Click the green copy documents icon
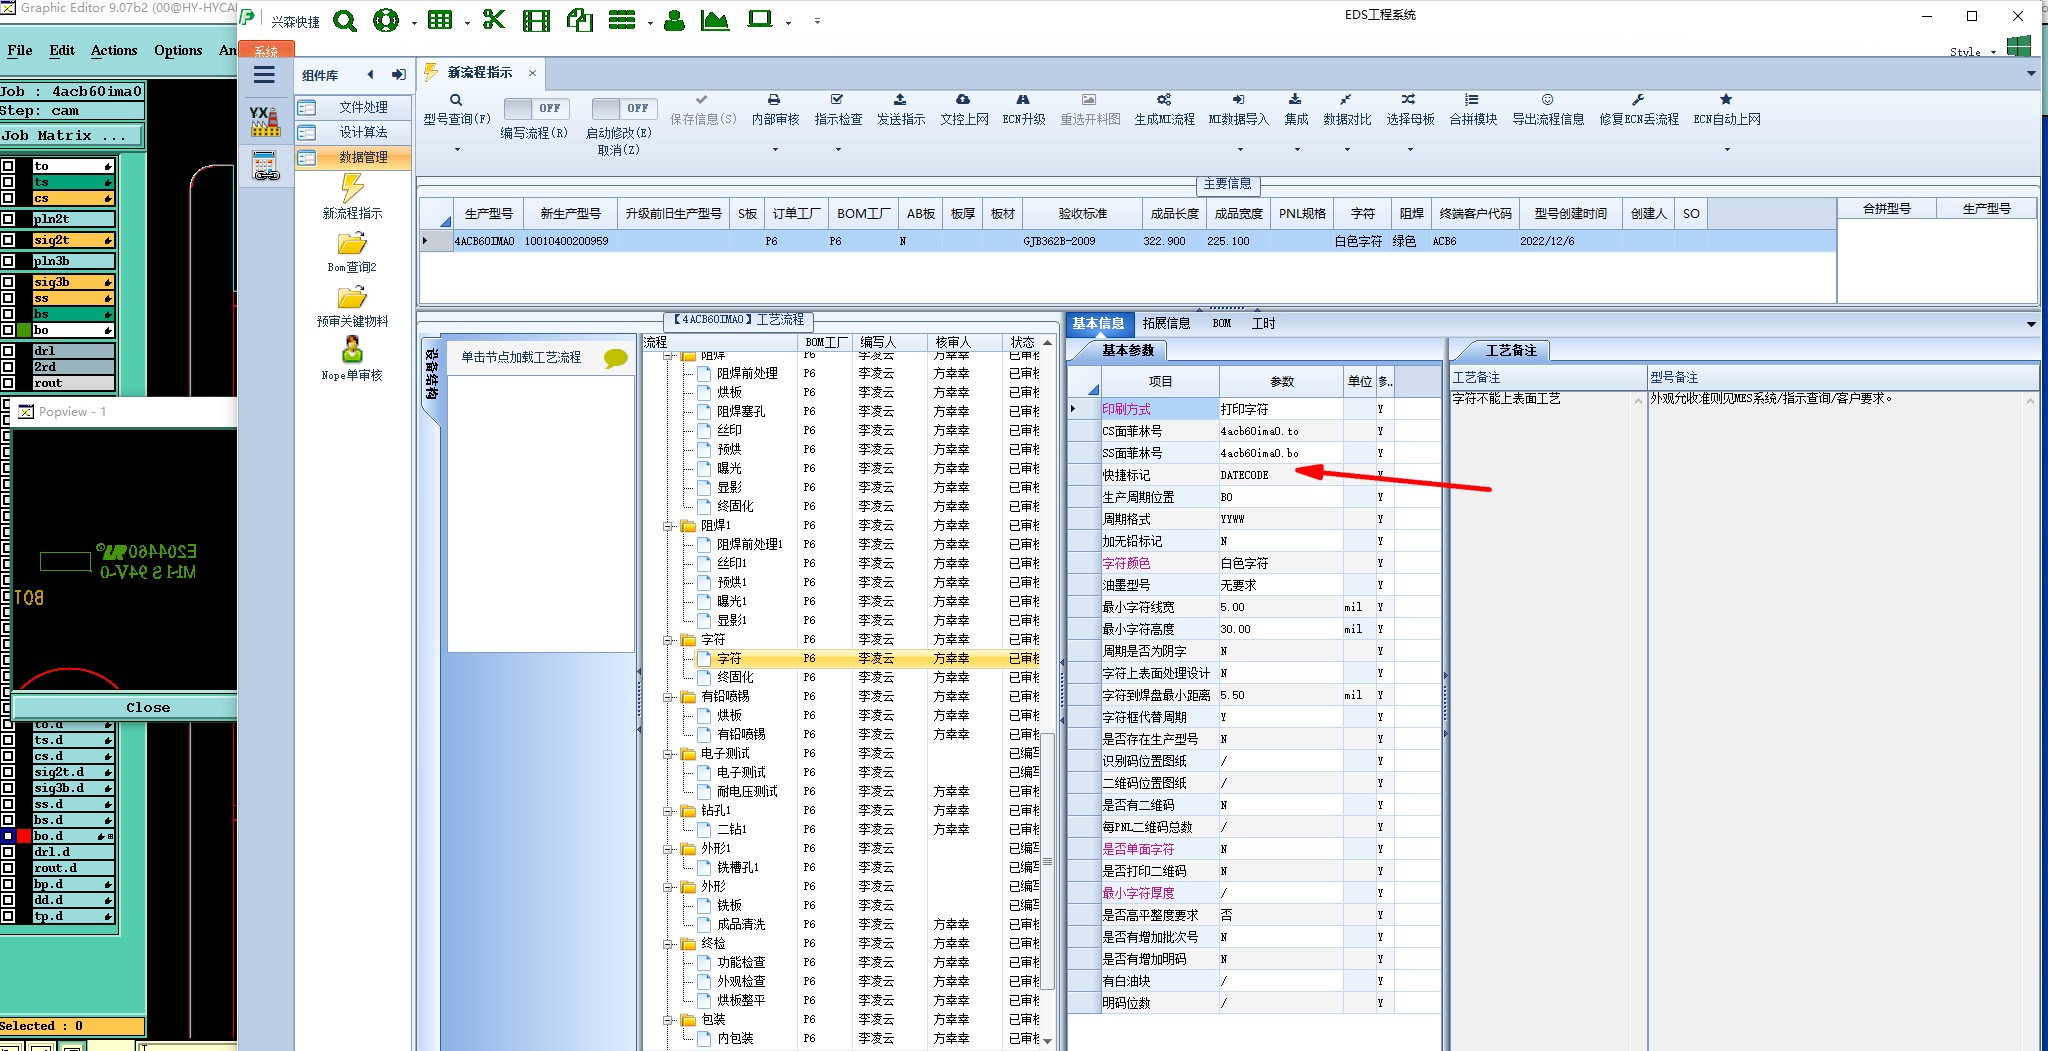This screenshot has height=1051, width=2048. [580, 20]
